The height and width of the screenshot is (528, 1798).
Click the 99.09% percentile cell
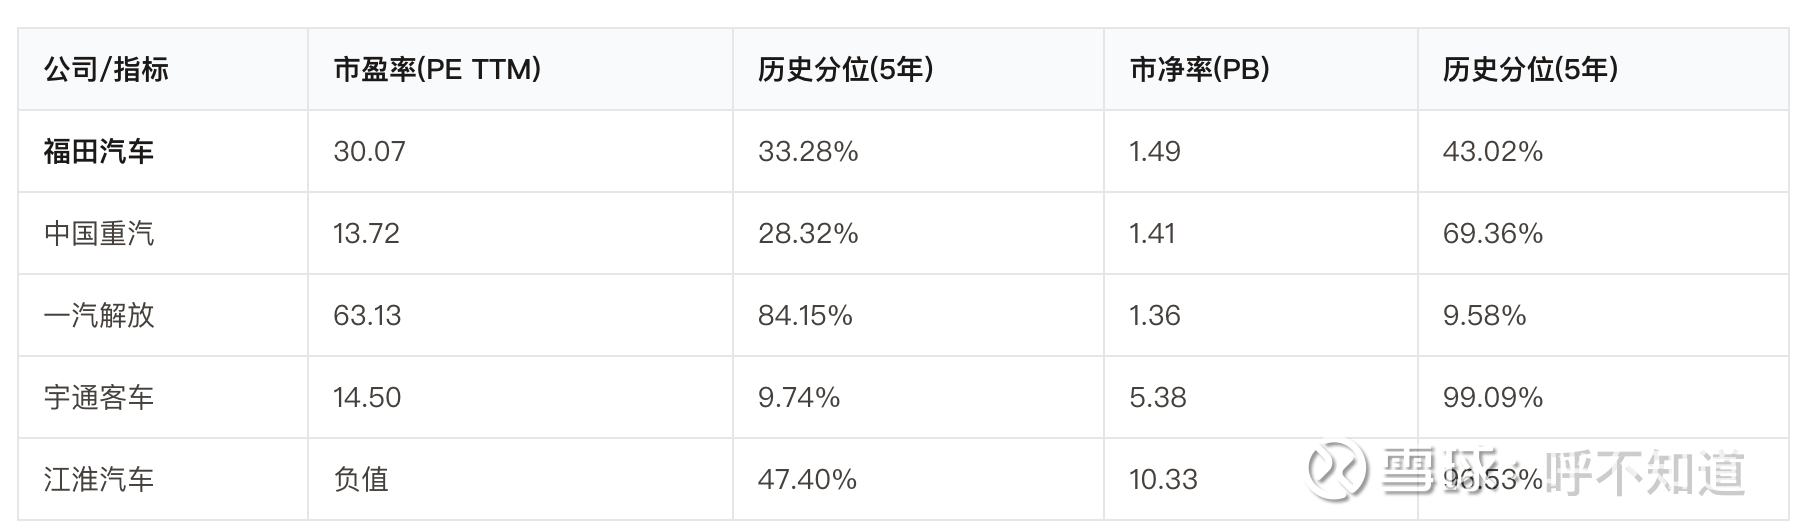(x=1492, y=397)
